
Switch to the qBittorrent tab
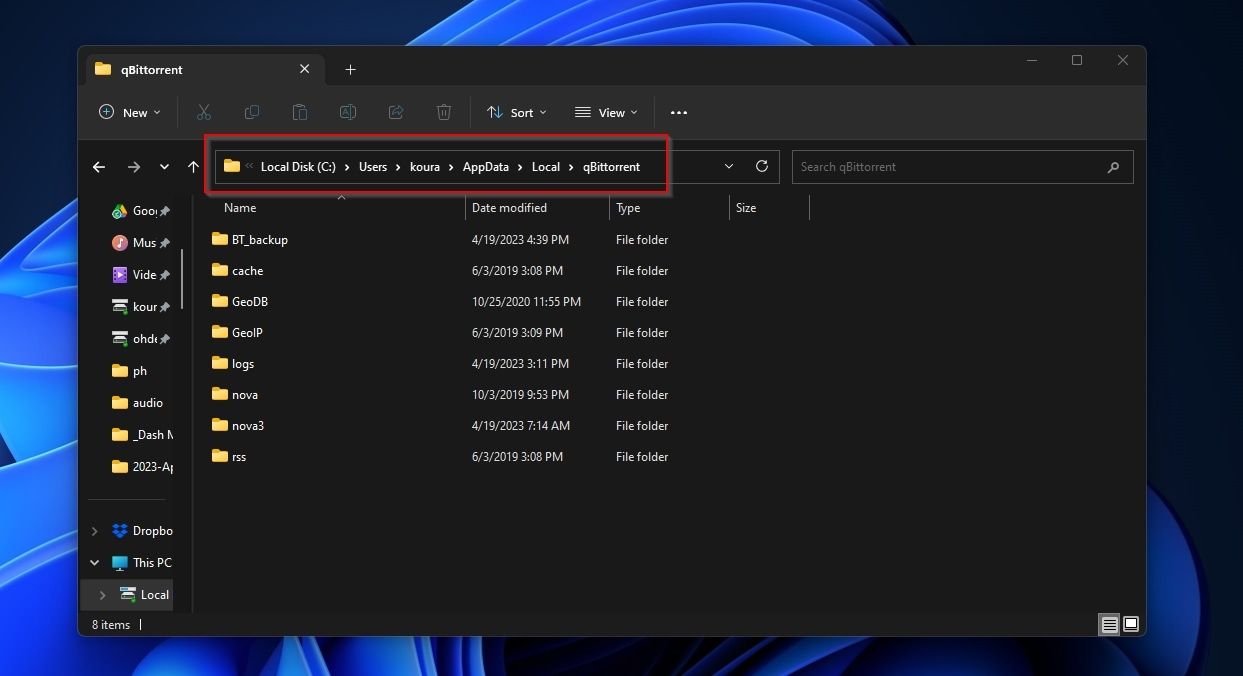[150, 69]
